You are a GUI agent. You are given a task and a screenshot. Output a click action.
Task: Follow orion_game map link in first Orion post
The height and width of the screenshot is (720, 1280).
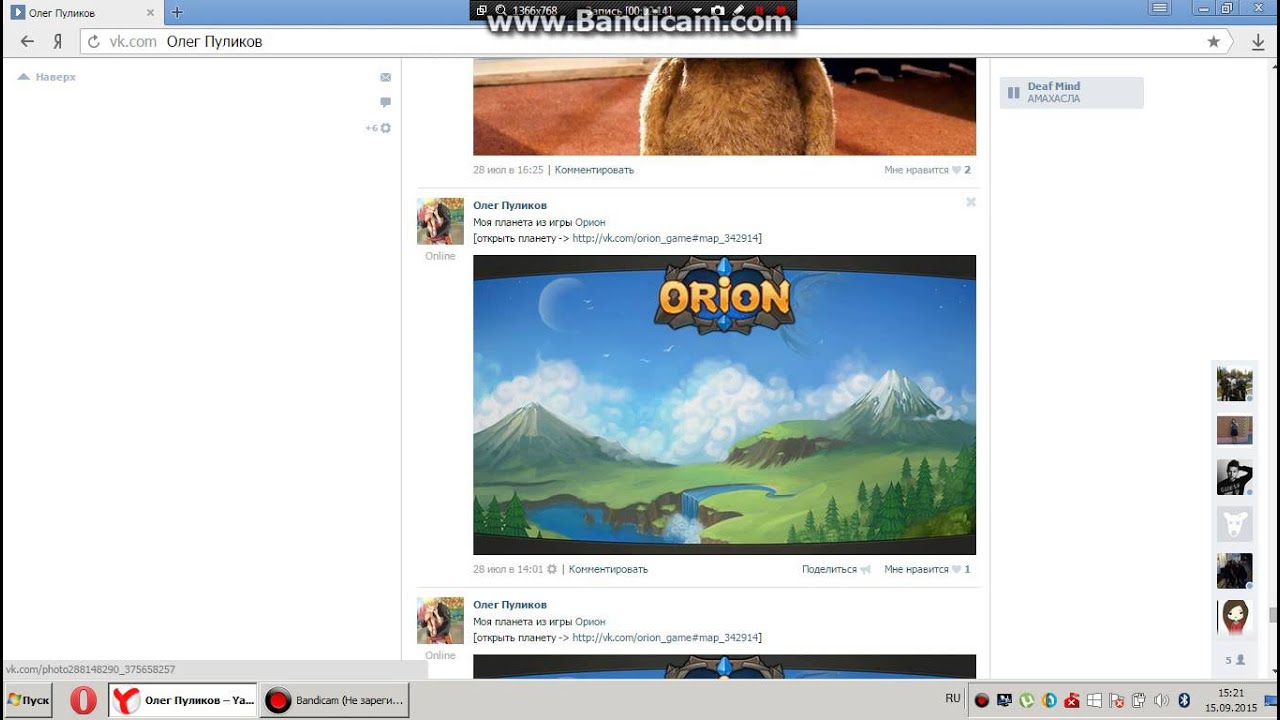665,238
